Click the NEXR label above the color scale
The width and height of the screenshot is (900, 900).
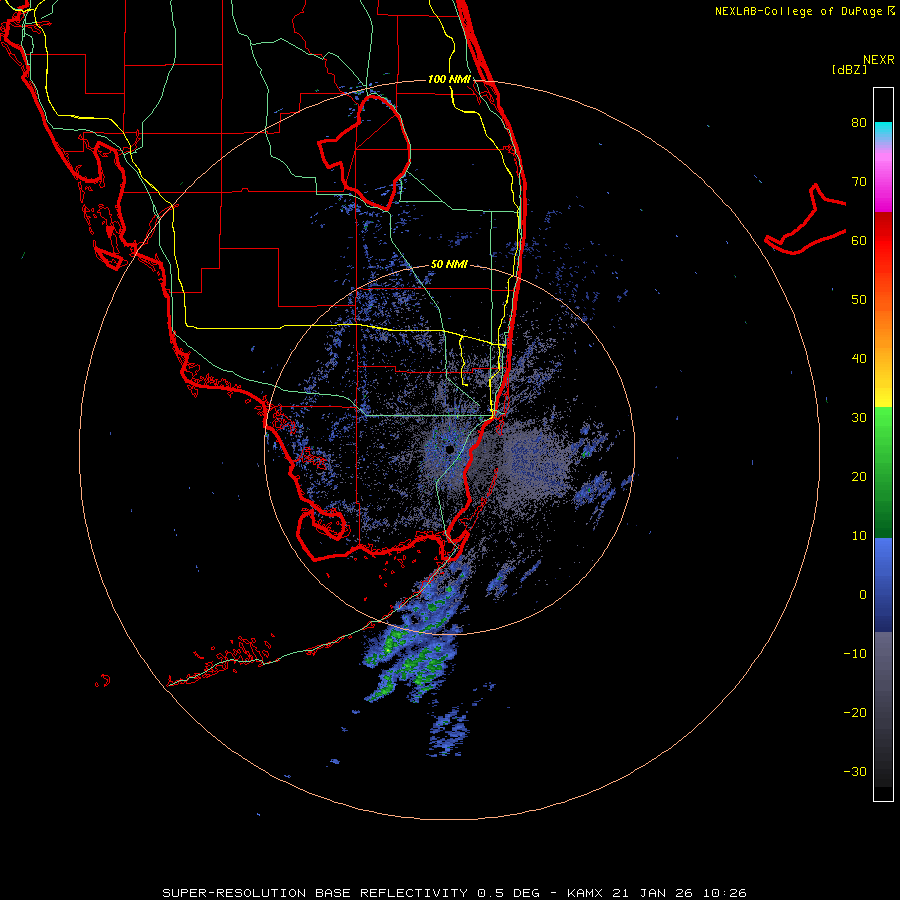[879, 60]
